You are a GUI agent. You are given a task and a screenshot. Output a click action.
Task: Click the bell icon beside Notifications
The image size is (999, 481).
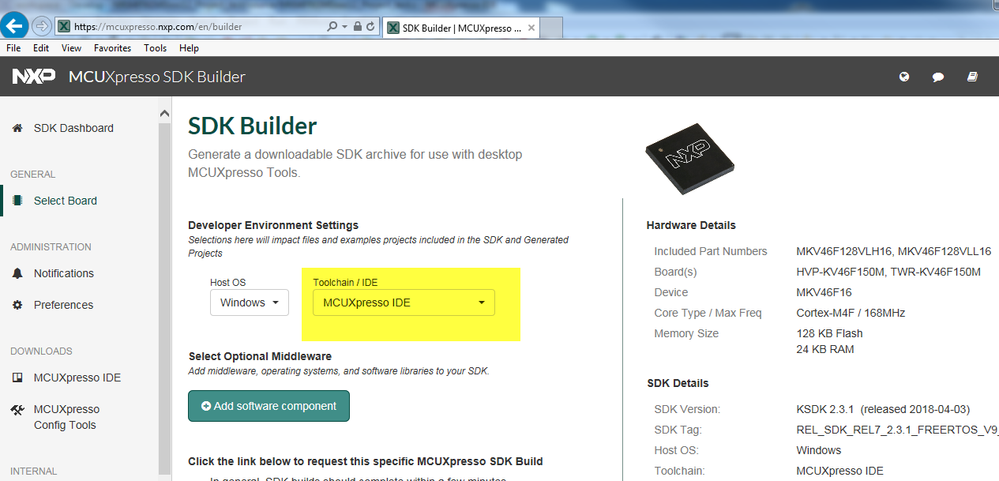[17, 273]
